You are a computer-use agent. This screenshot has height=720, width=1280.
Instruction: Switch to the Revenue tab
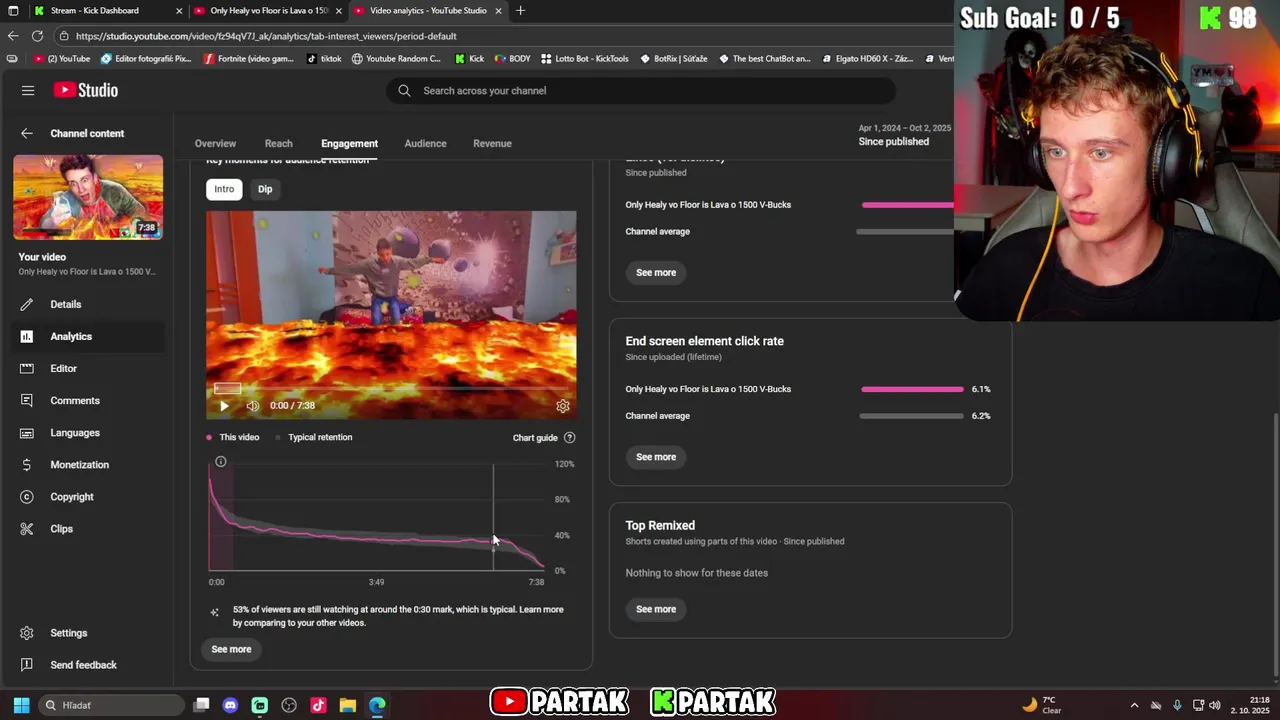(x=492, y=143)
